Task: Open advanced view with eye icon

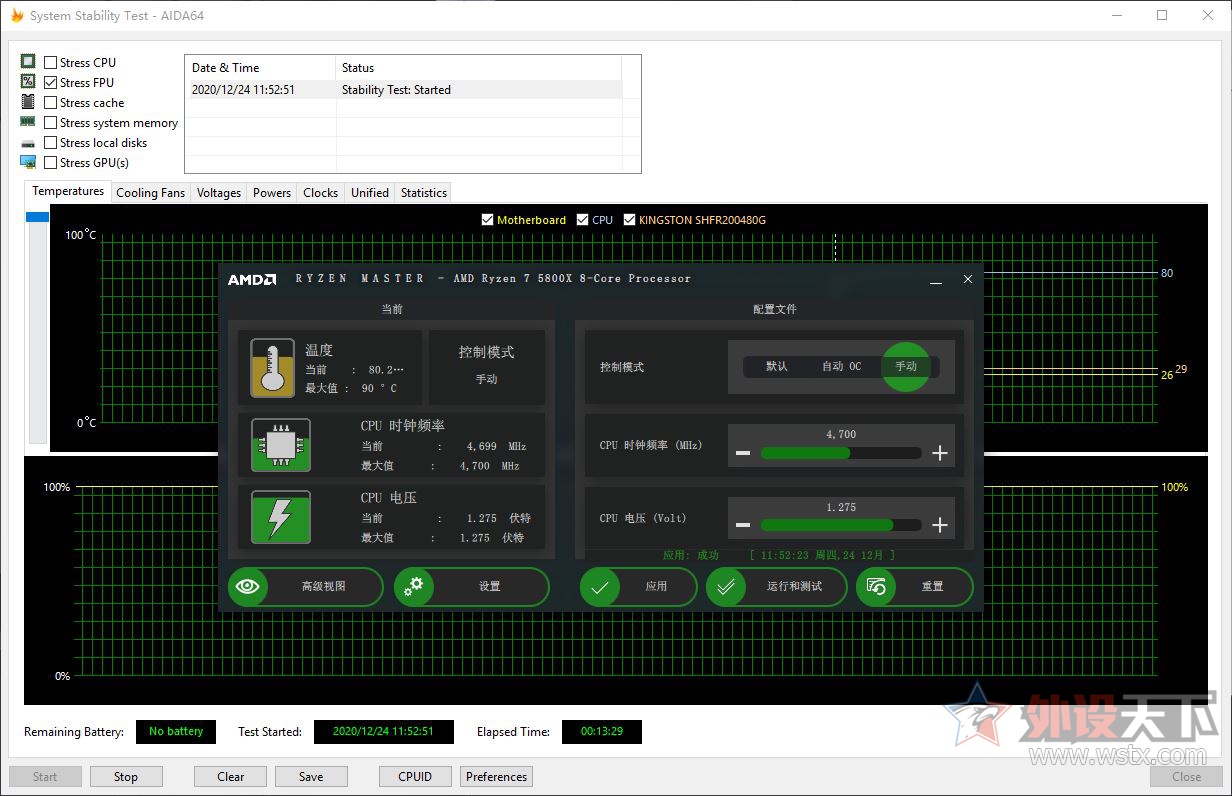Action: click(248, 587)
